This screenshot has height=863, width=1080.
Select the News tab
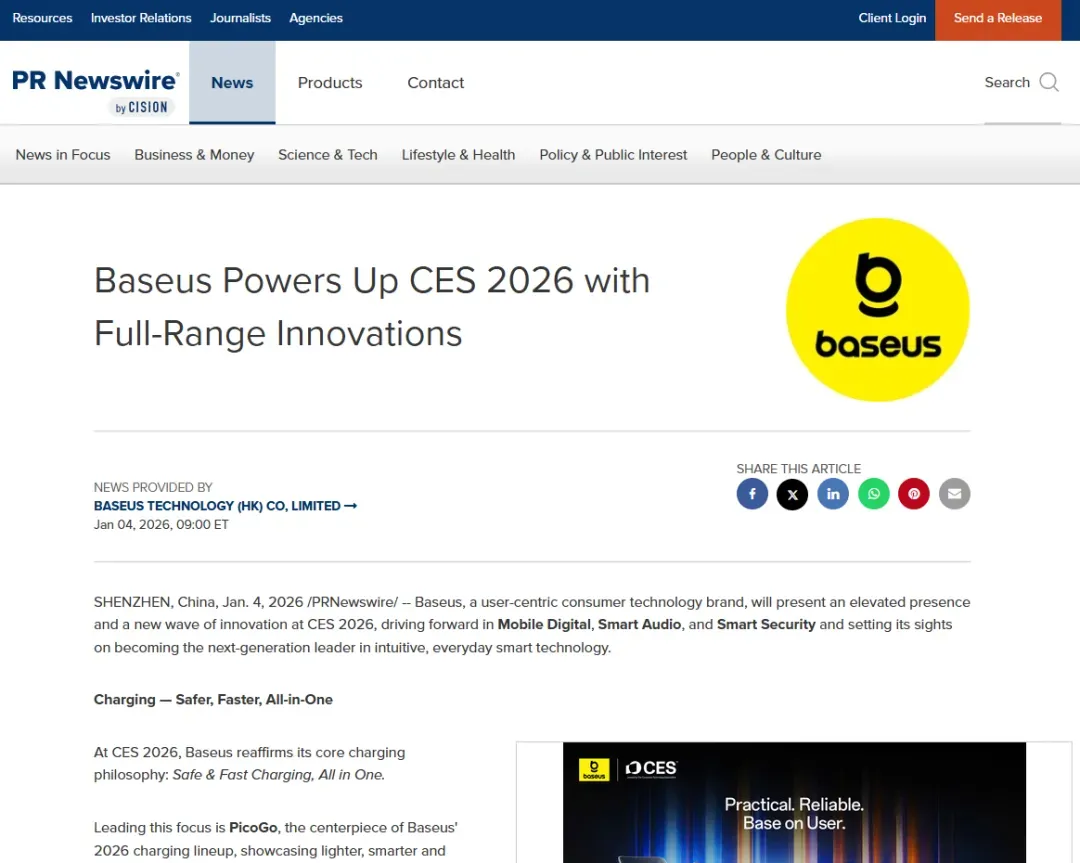click(x=232, y=83)
